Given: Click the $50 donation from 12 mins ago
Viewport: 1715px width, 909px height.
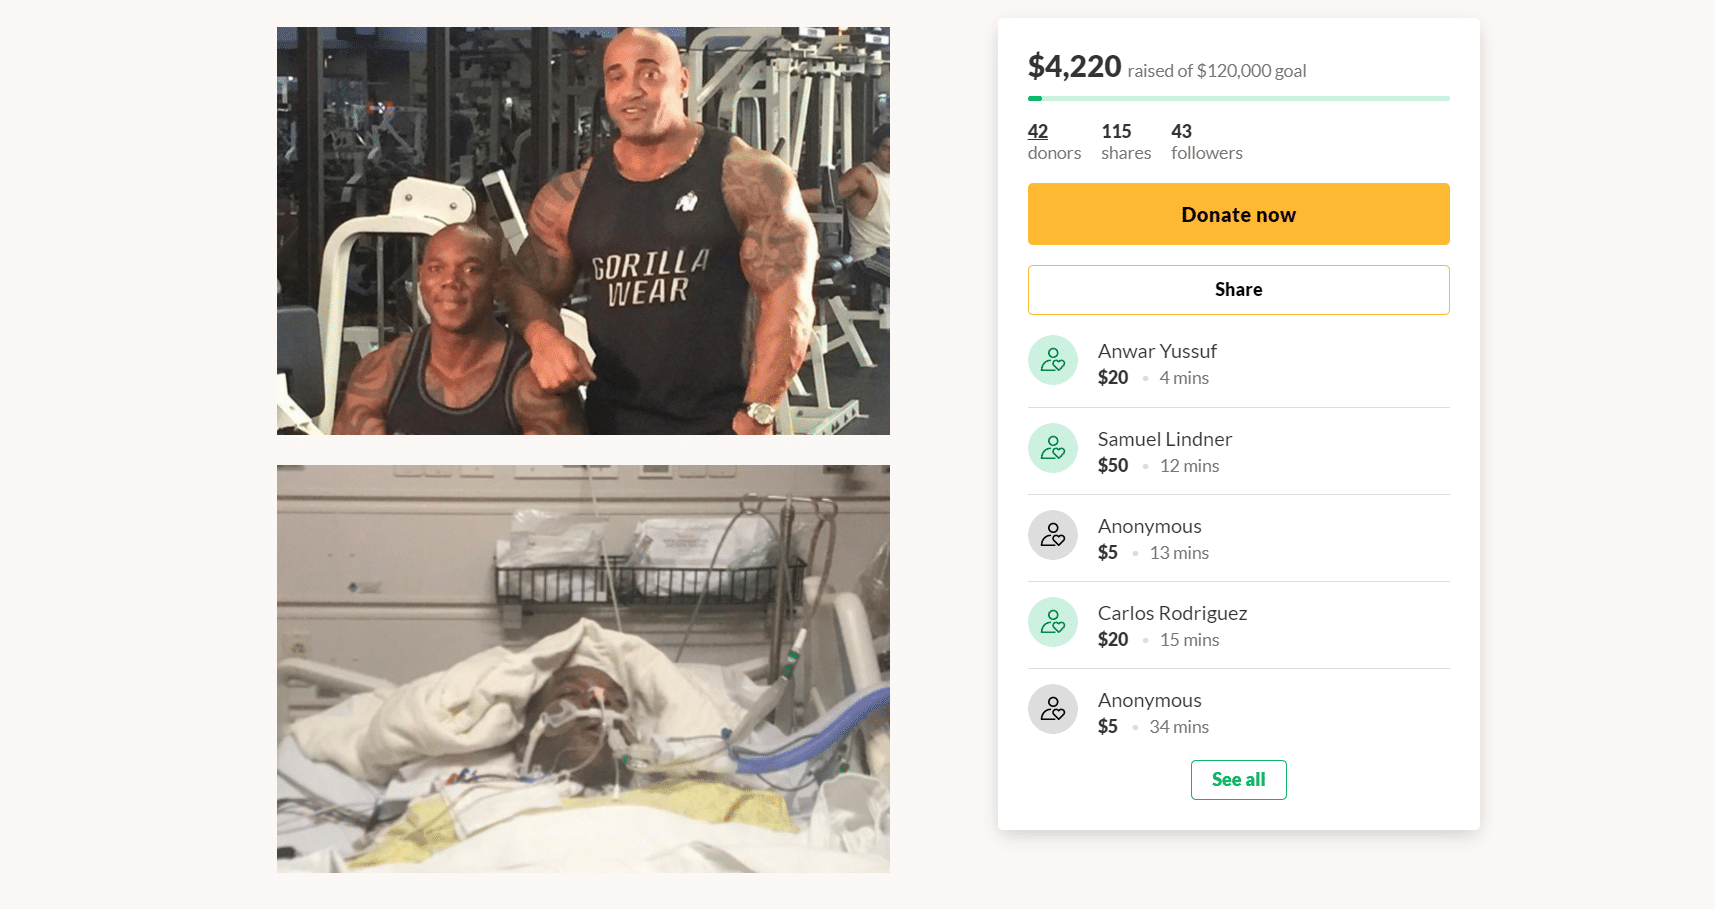Looking at the screenshot, I should 1113,465.
